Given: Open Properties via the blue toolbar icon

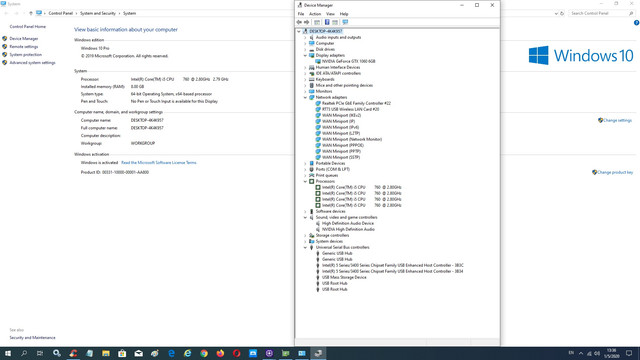Looking at the screenshot, I should pos(327,22).
